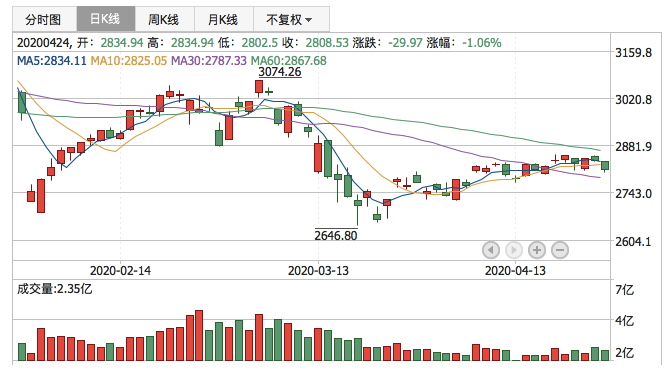This screenshot has width=671, height=373.
Task: Zoom out with the minus icon
Action: tap(560, 250)
